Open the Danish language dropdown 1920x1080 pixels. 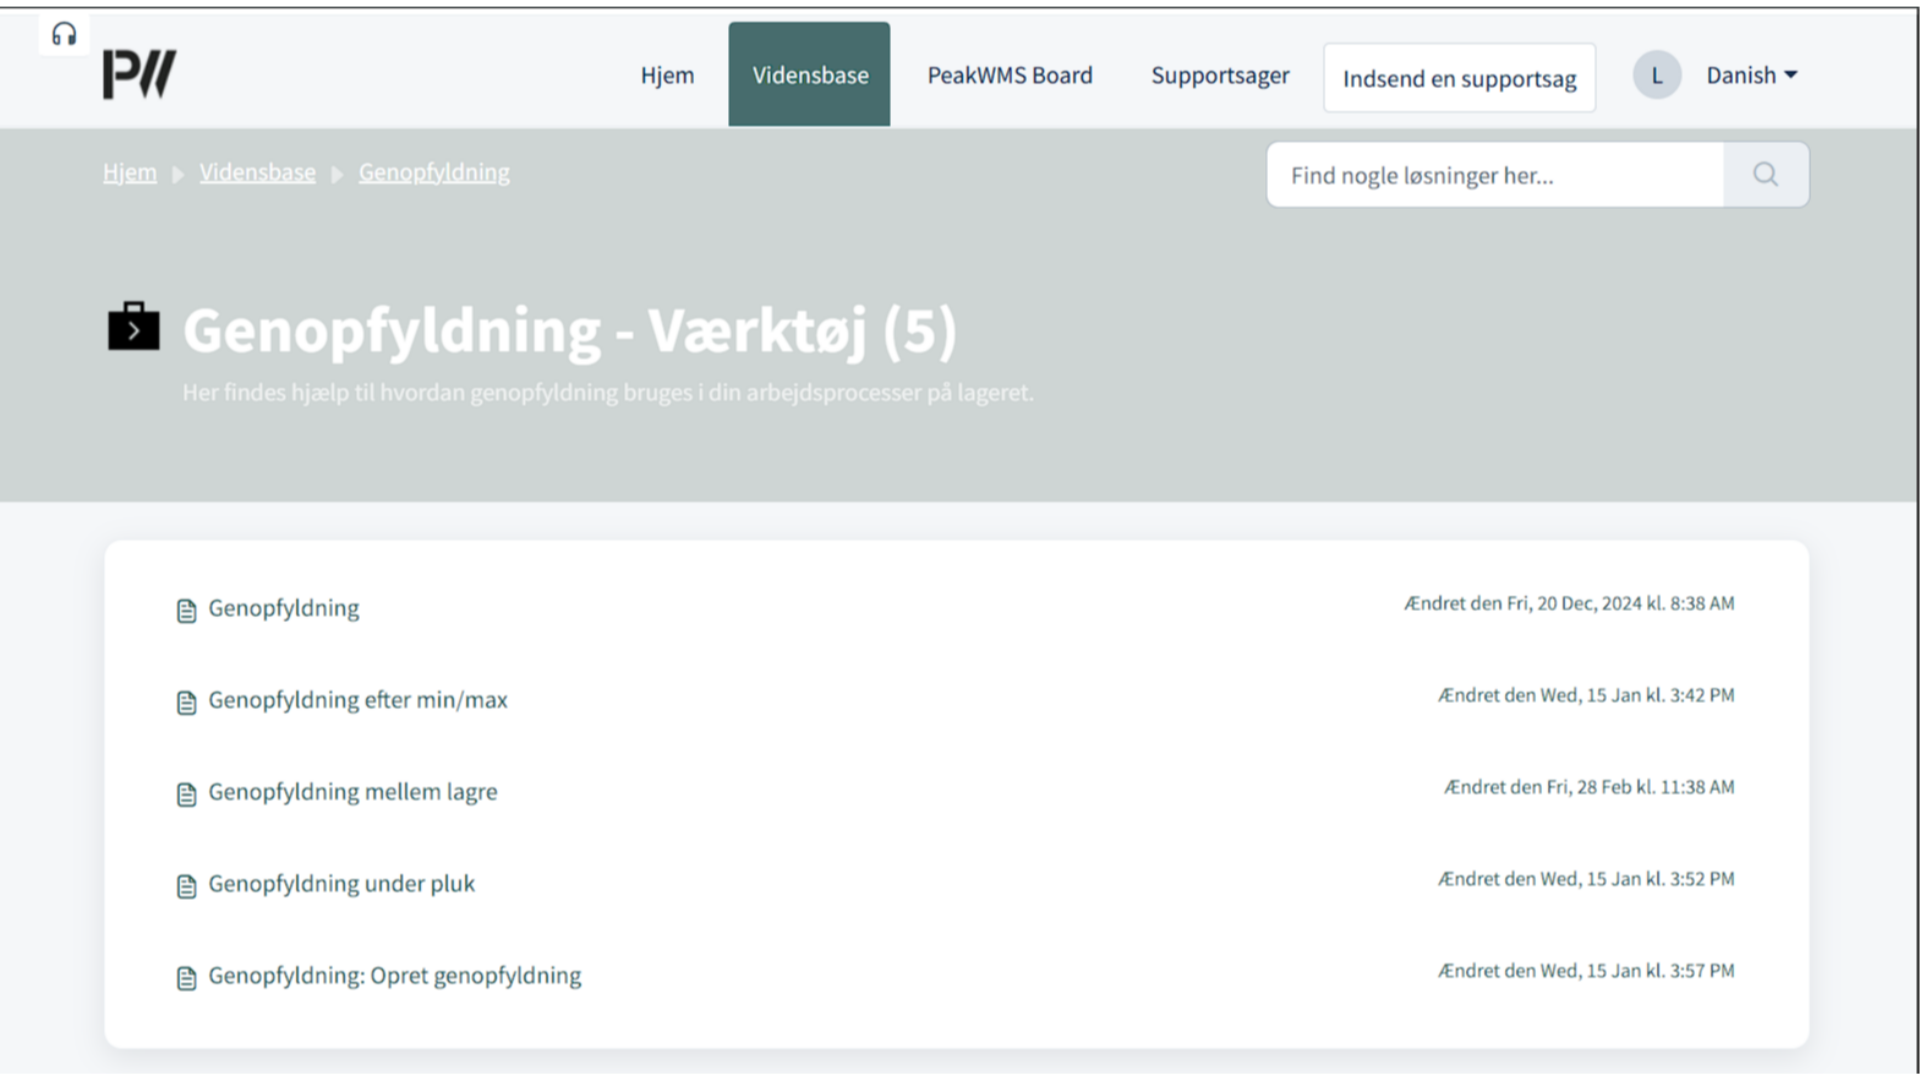pos(1751,75)
